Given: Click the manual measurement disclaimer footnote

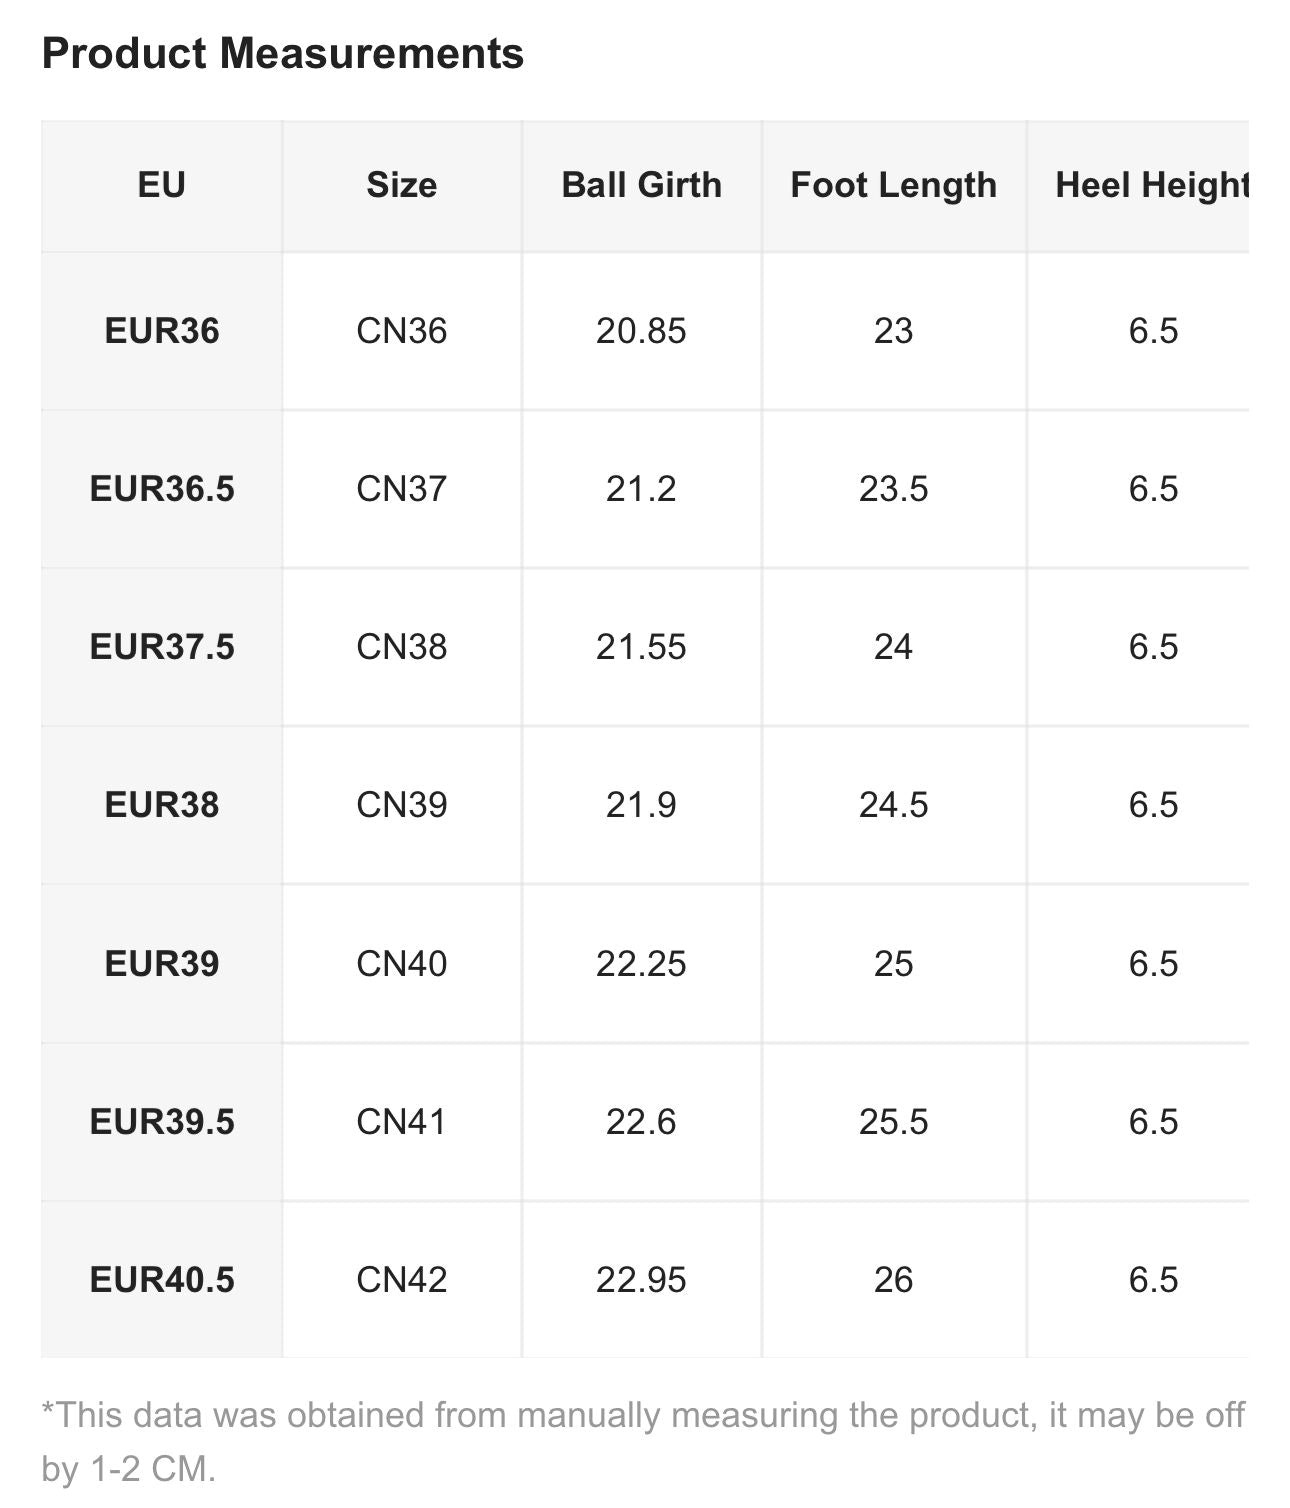Looking at the screenshot, I should pyautogui.click(x=643, y=1441).
